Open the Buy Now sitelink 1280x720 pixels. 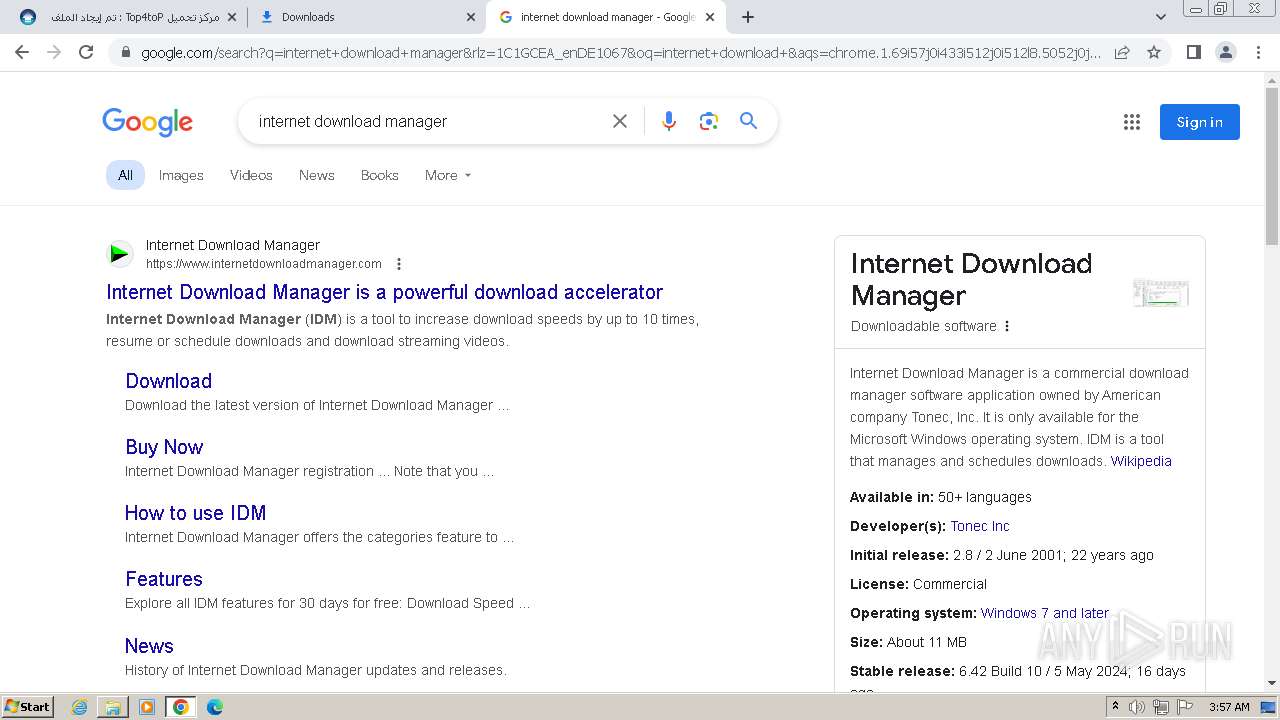point(164,447)
